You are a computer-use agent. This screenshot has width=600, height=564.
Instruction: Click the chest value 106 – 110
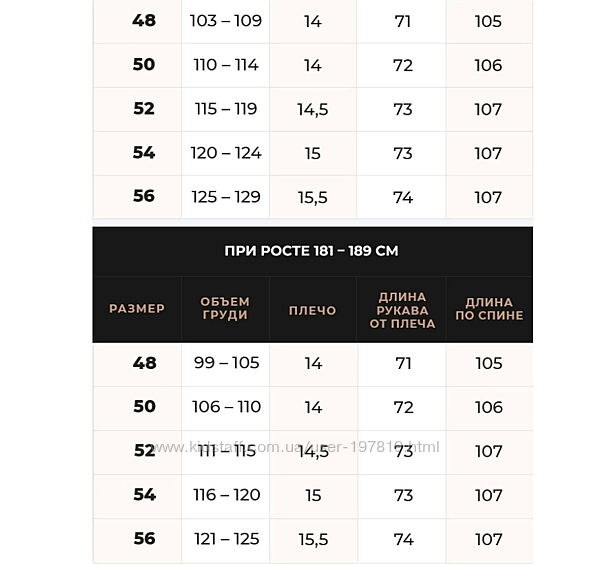pos(226,407)
